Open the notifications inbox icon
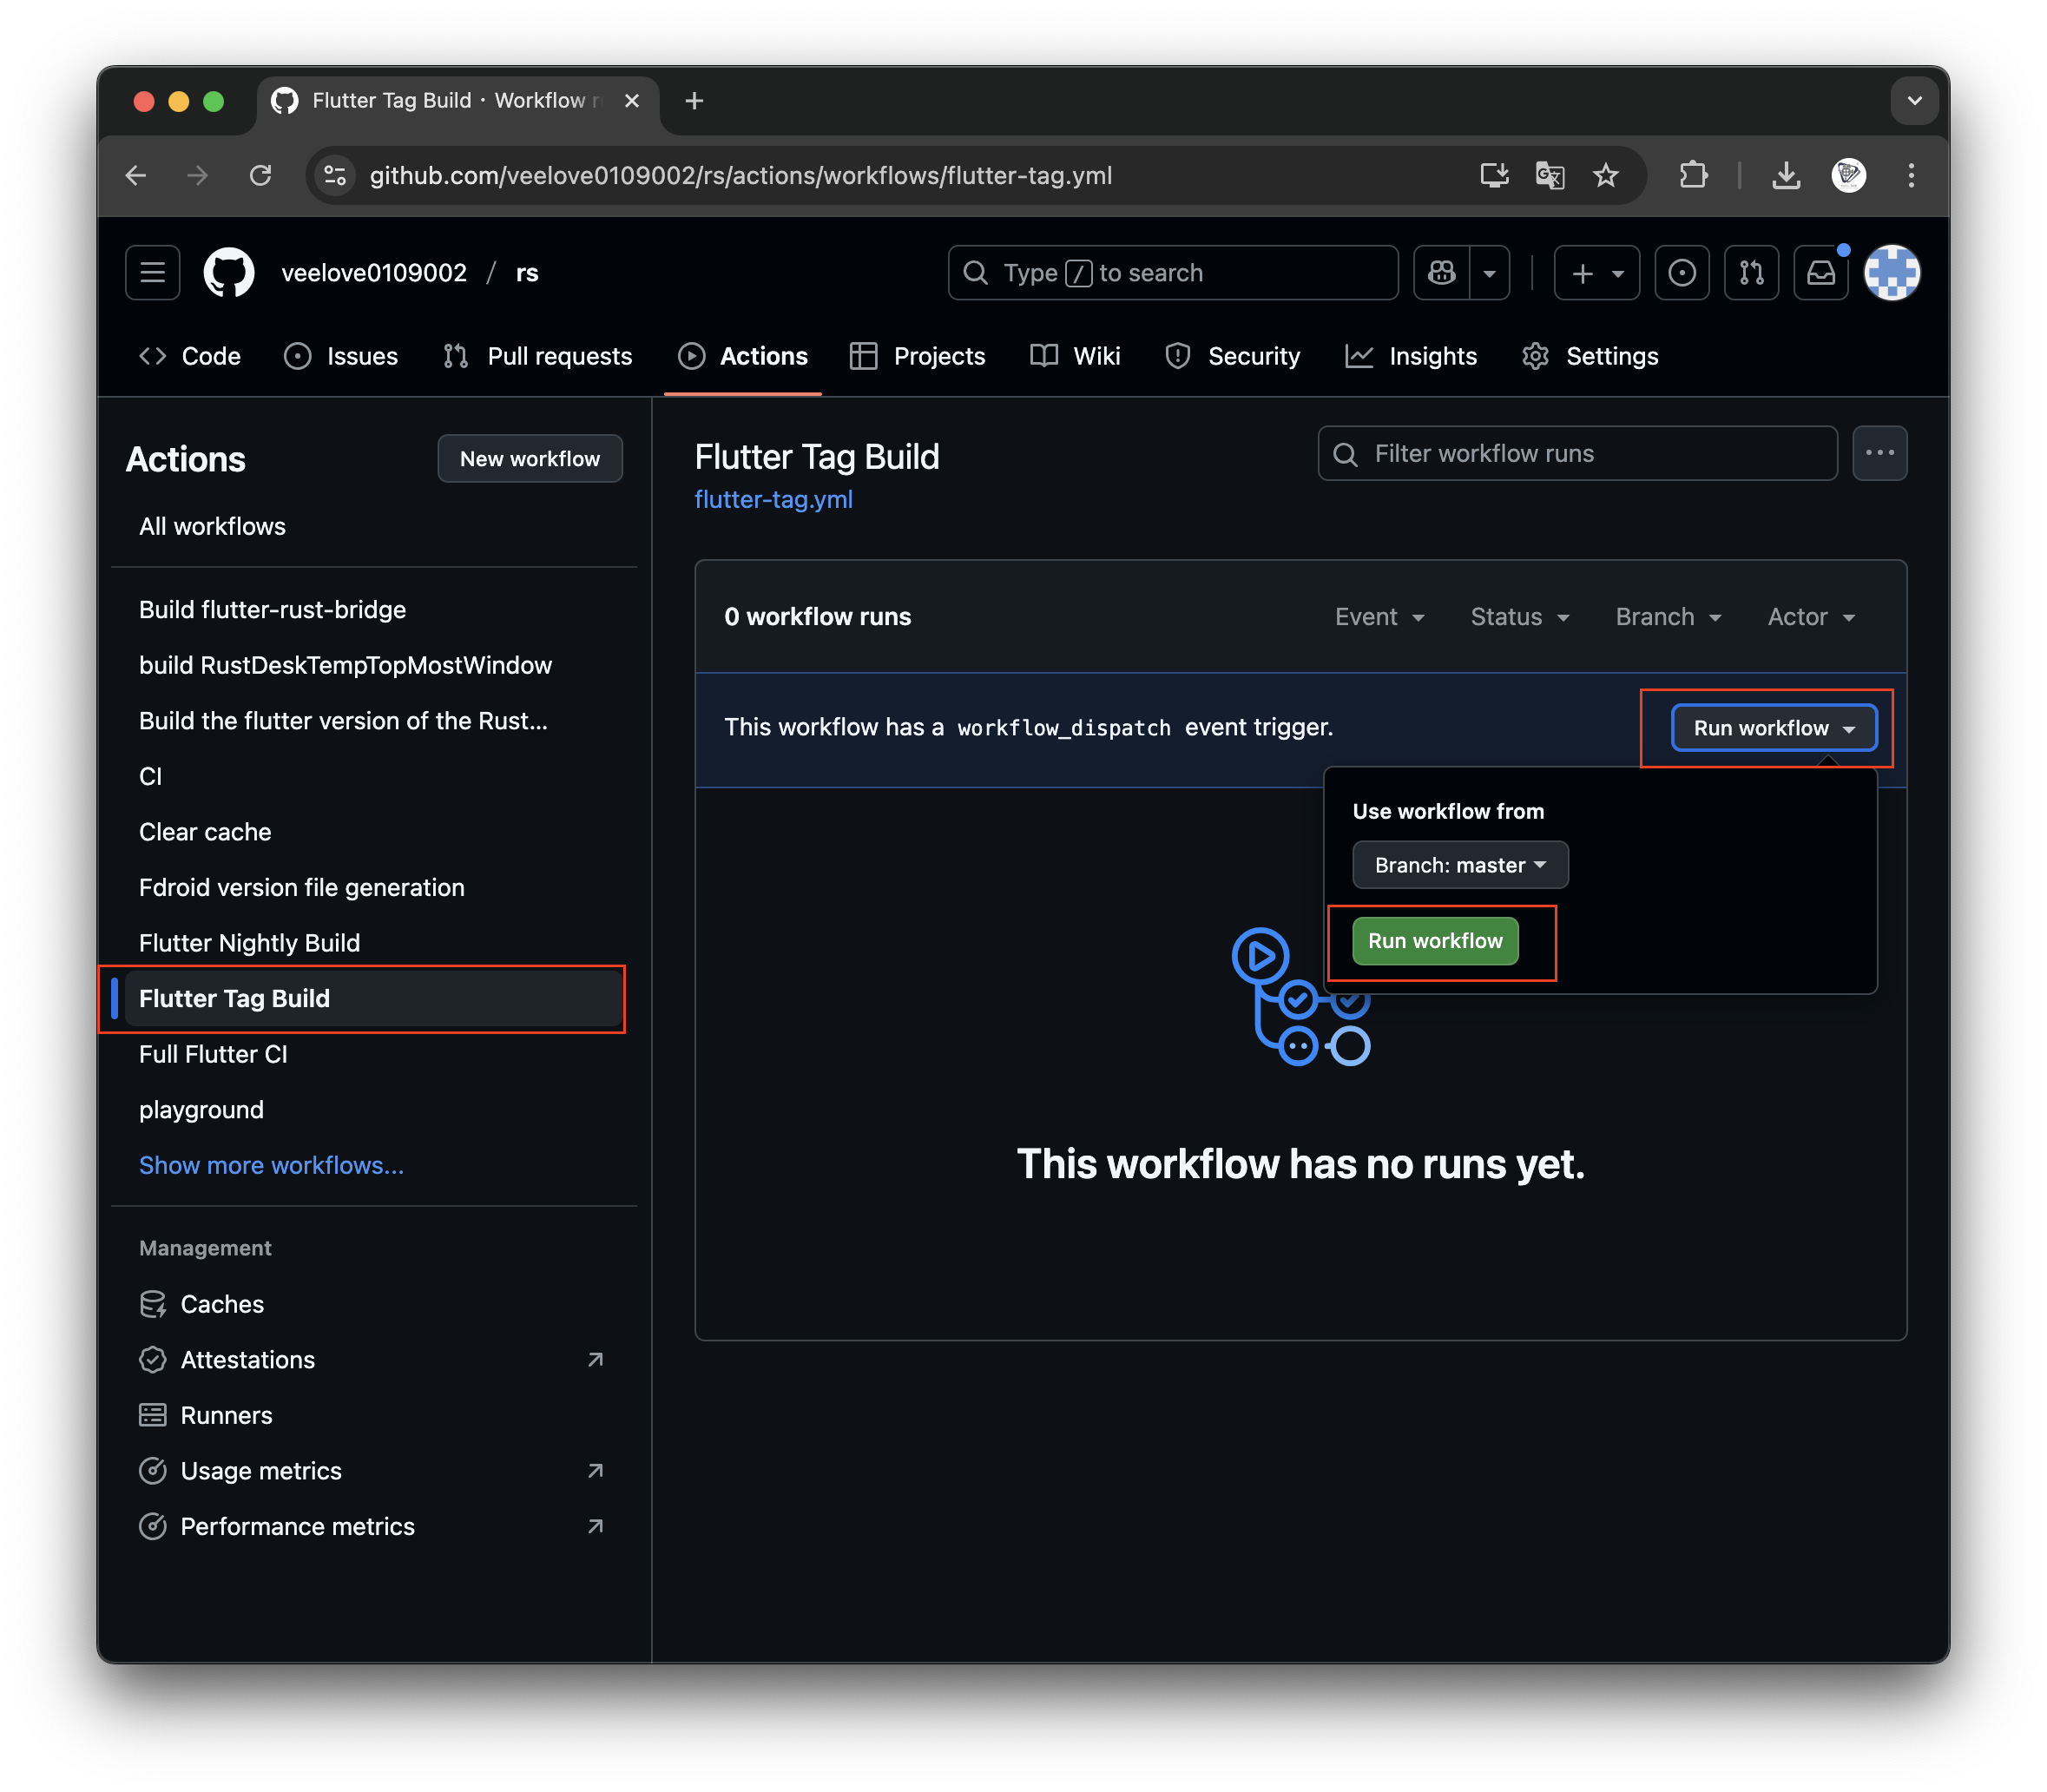2047x1792 pixels. click(x=1820, y=273)
